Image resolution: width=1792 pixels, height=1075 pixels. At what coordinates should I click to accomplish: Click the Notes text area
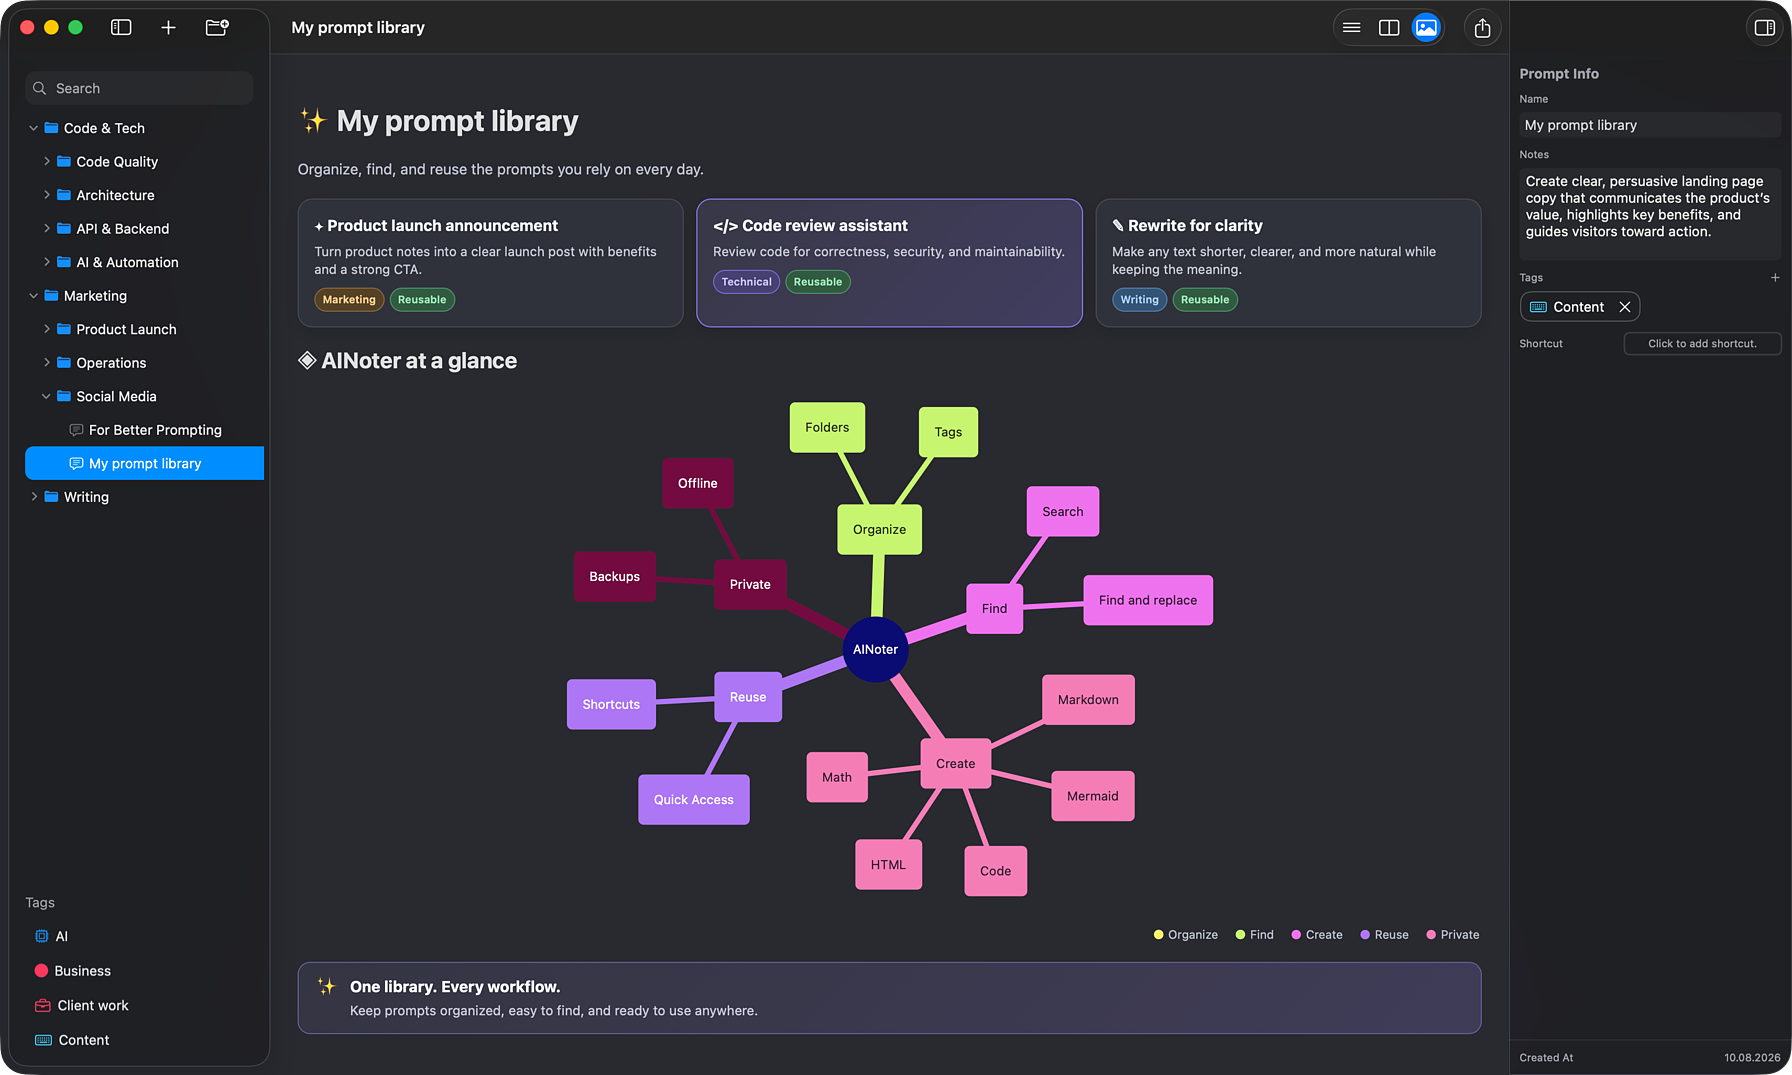coord(1649,214)
